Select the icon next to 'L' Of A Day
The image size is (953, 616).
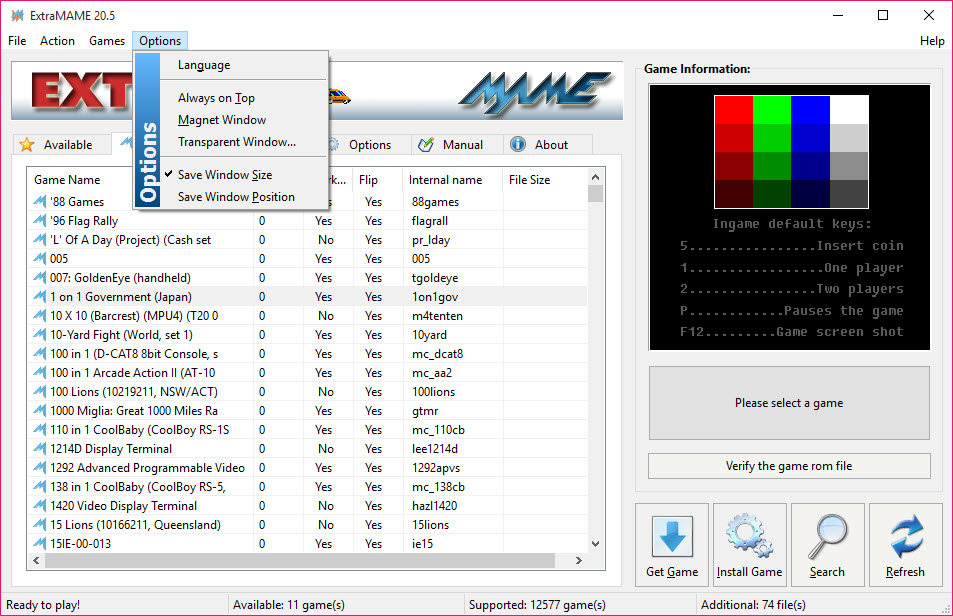(x=40, y=239)
